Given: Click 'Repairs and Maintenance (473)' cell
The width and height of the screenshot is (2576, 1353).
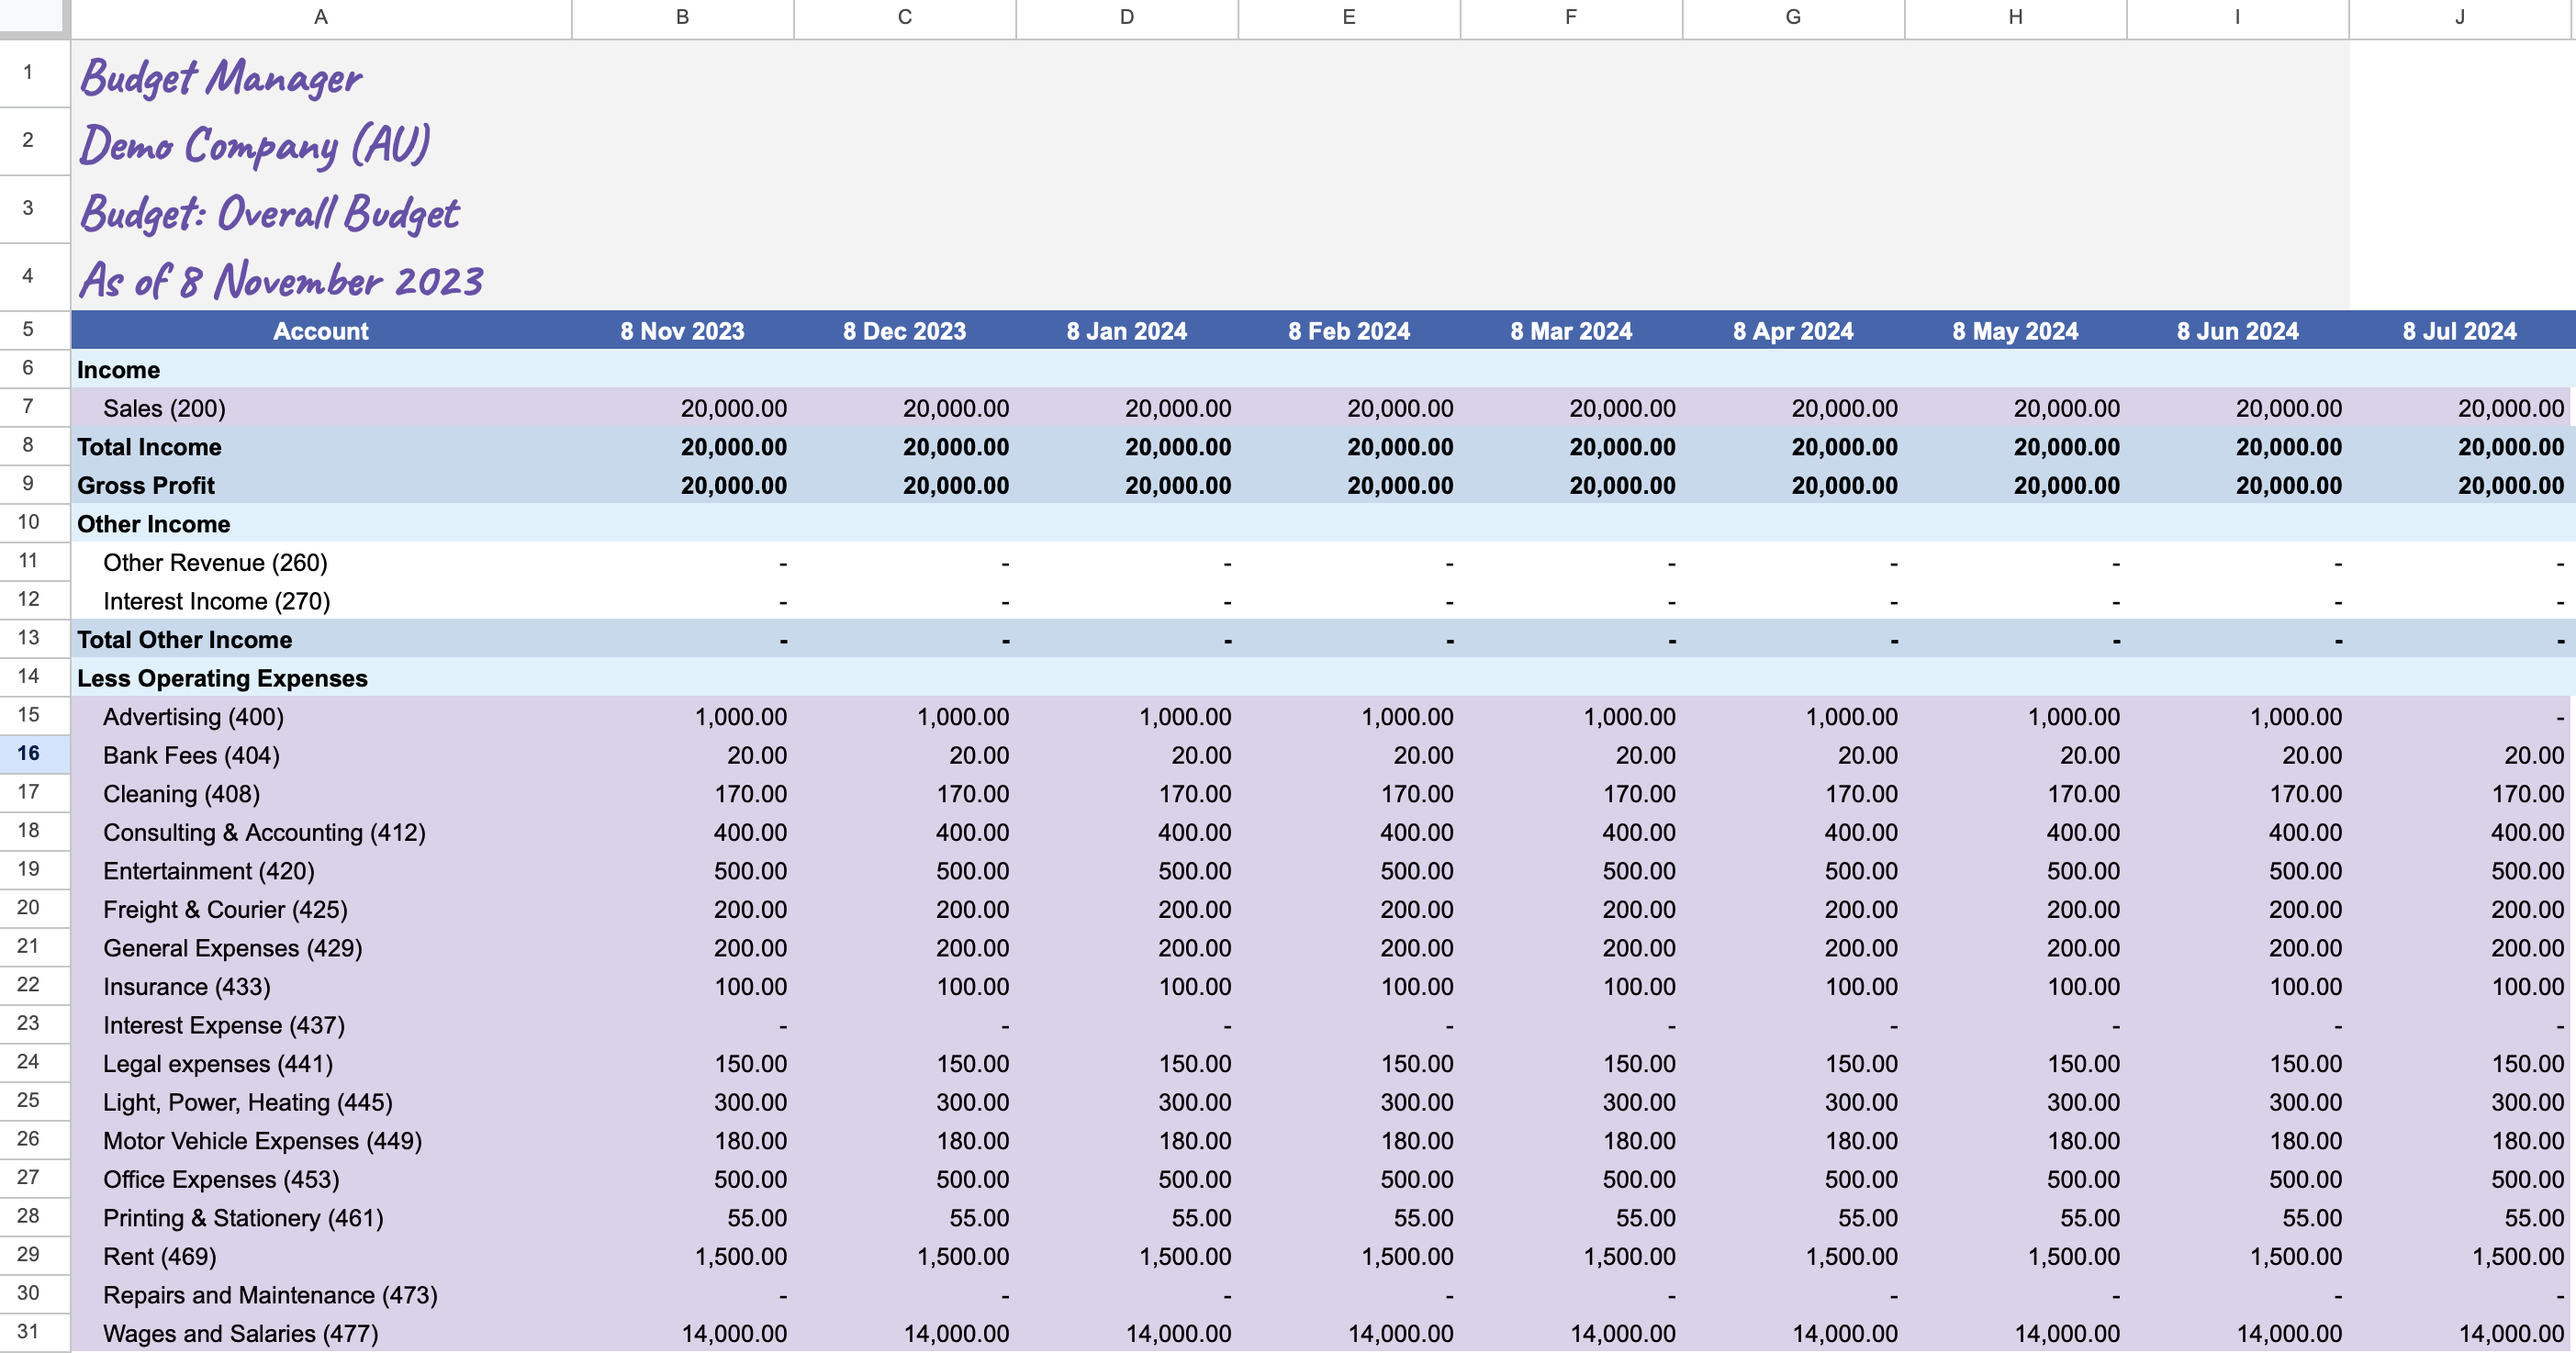Looking at the screenshot, I should (321, 1295).
